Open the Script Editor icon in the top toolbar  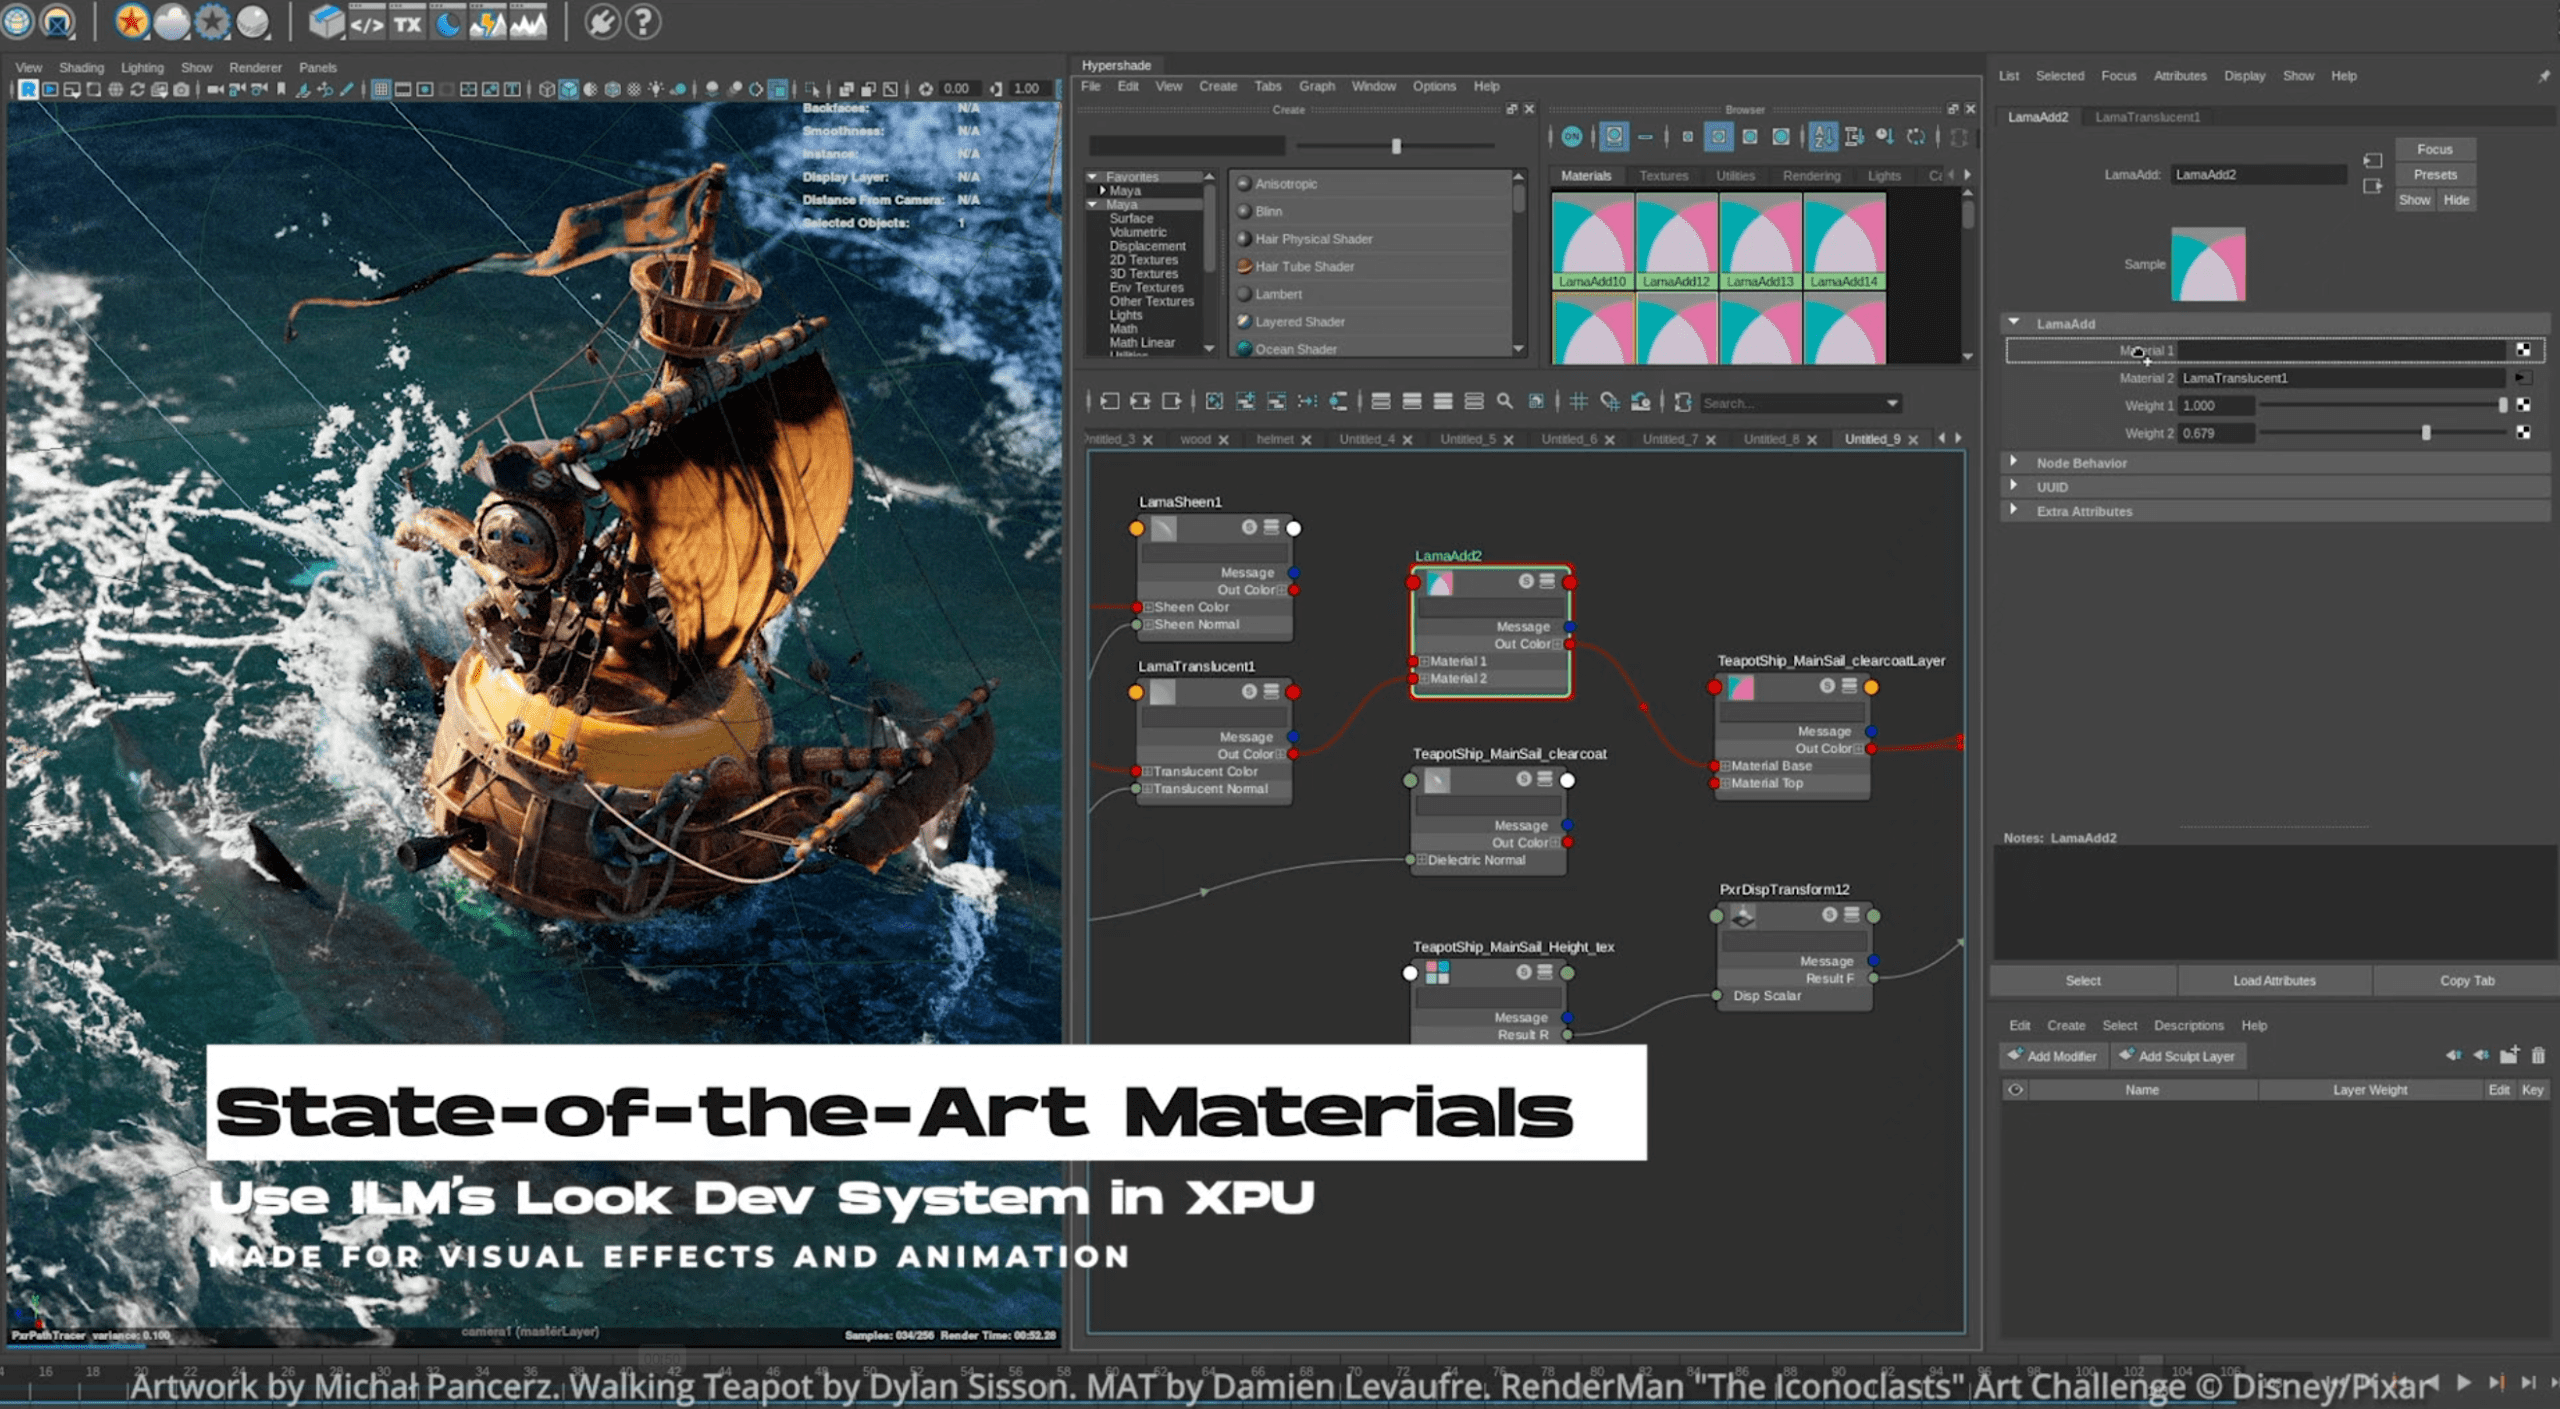pyautogui.click(x=367, y=22)
